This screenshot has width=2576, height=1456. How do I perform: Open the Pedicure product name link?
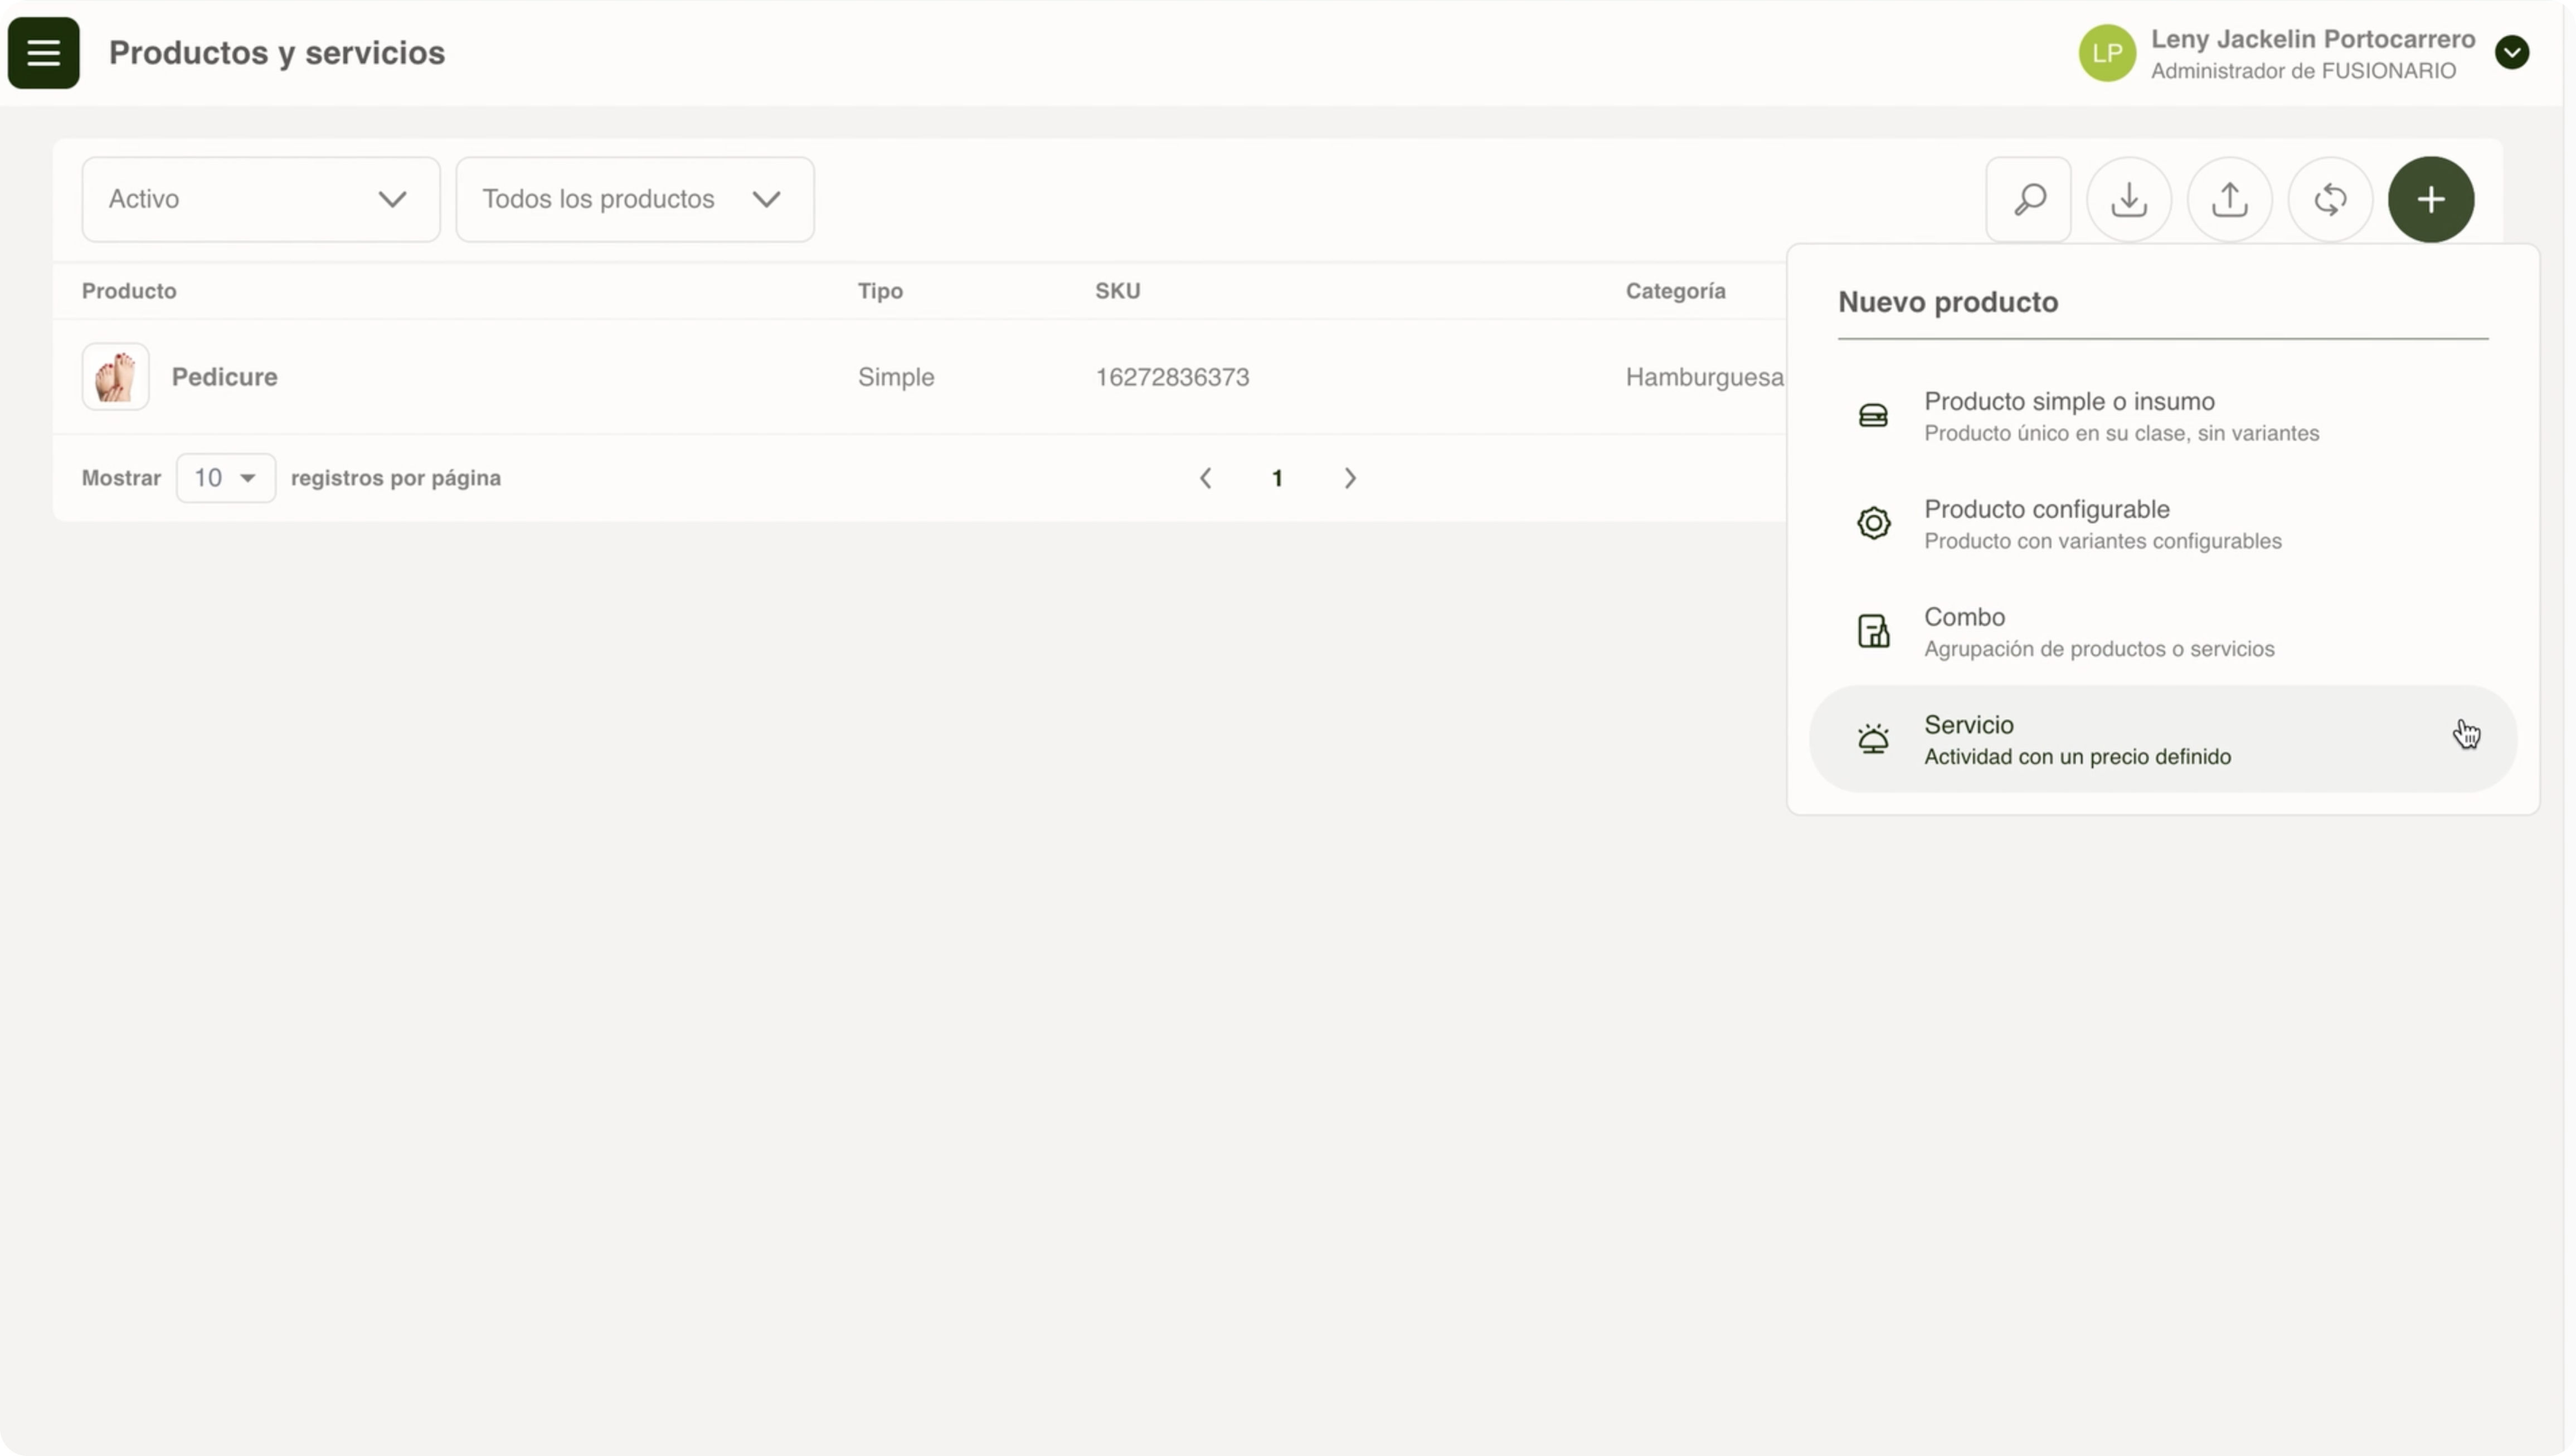(x=224, y=377)
